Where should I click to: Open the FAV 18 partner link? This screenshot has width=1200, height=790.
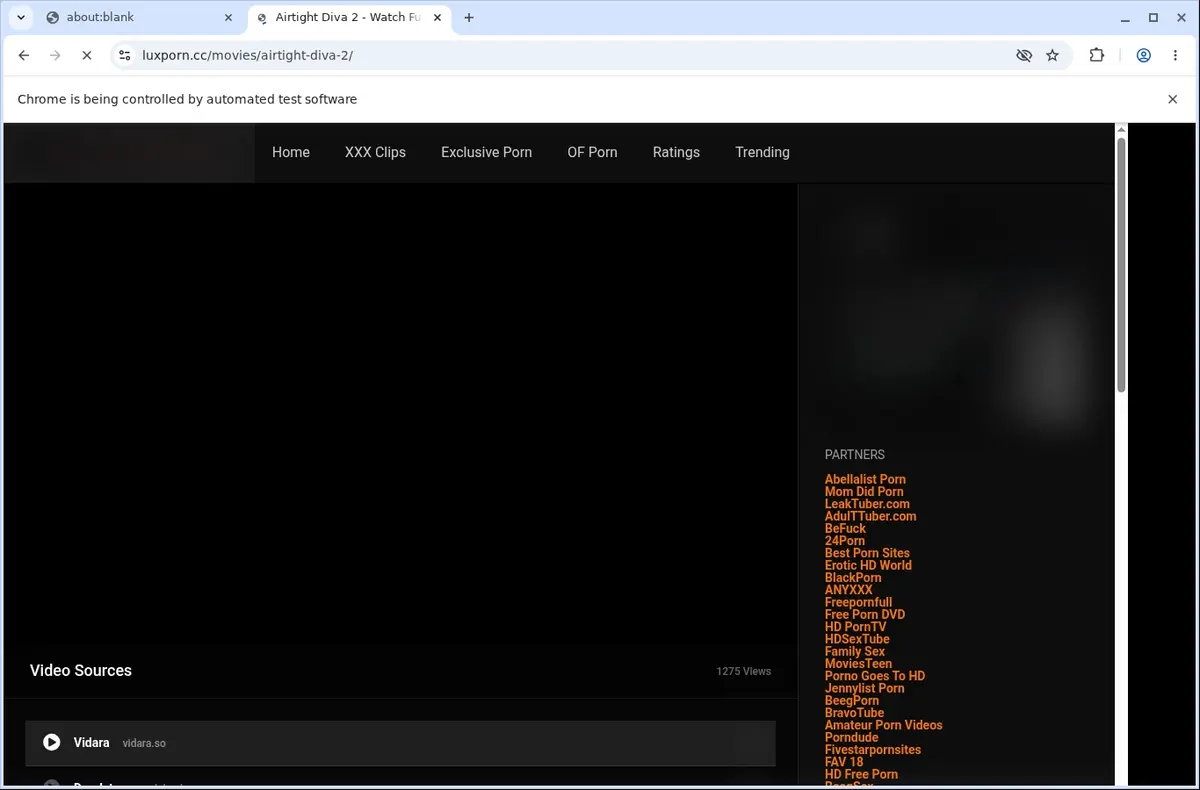tap(844, 762)
